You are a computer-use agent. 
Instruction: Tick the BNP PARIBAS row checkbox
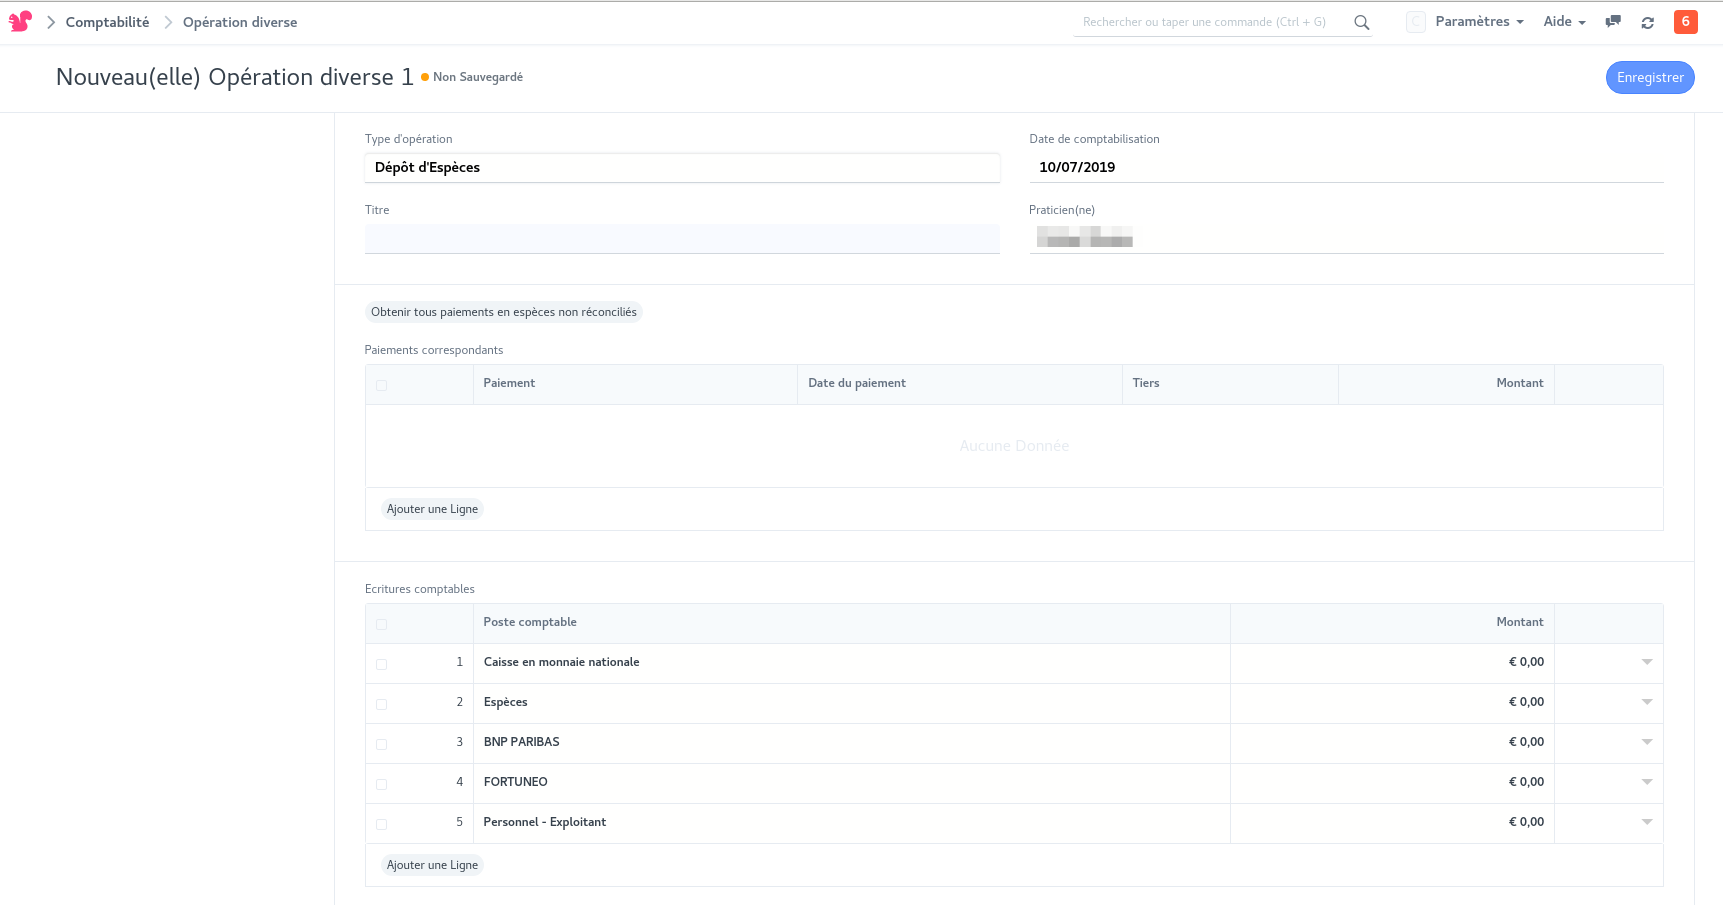381,744
